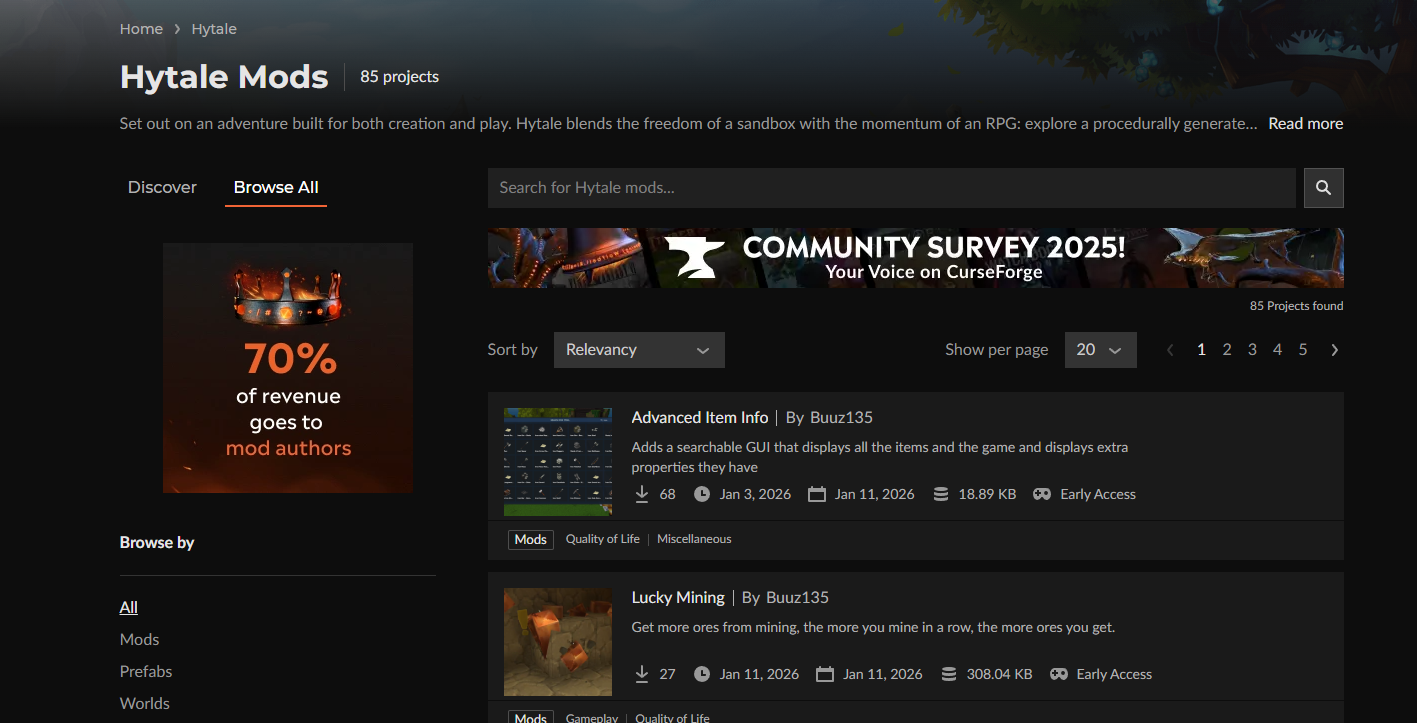Viewport: 1417px width, 723px height.
Task: Open Community Survey 2025 banner
Action: 916,258
